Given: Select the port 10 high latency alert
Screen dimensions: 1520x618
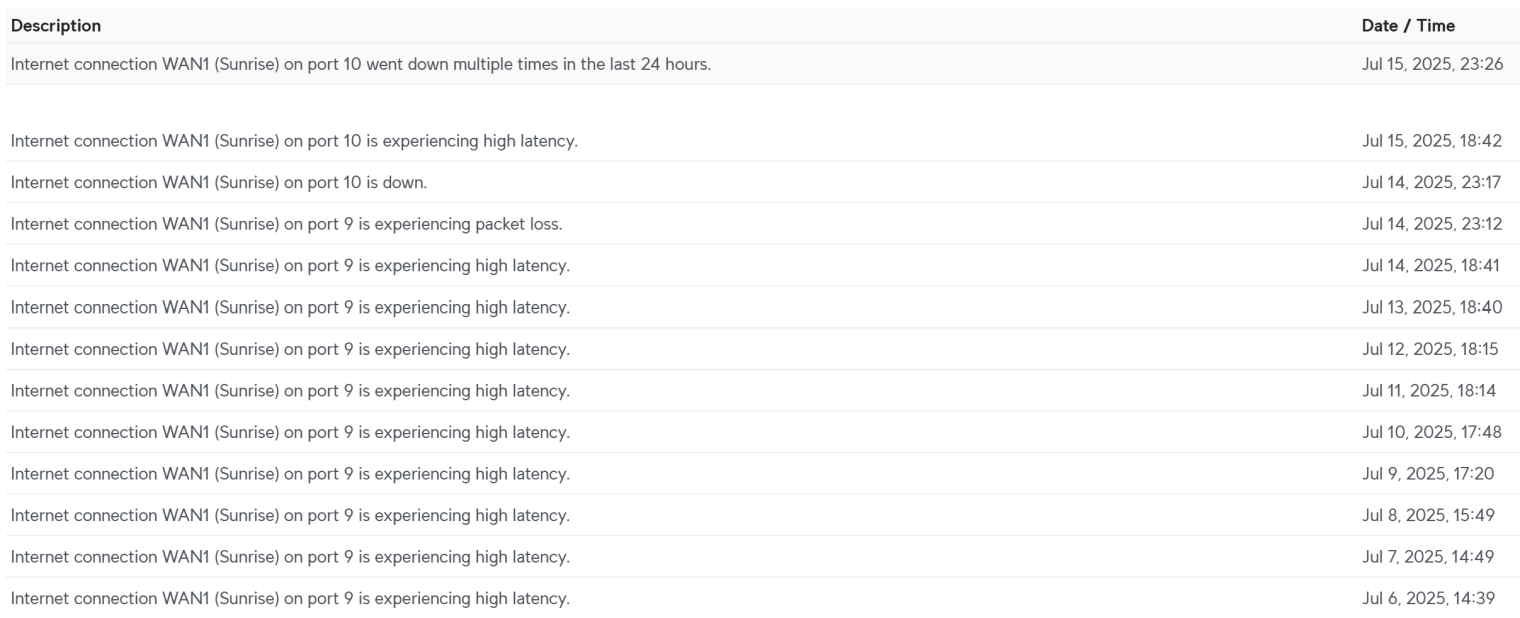Looking at the screenshot, I should [x=294, y=141].
